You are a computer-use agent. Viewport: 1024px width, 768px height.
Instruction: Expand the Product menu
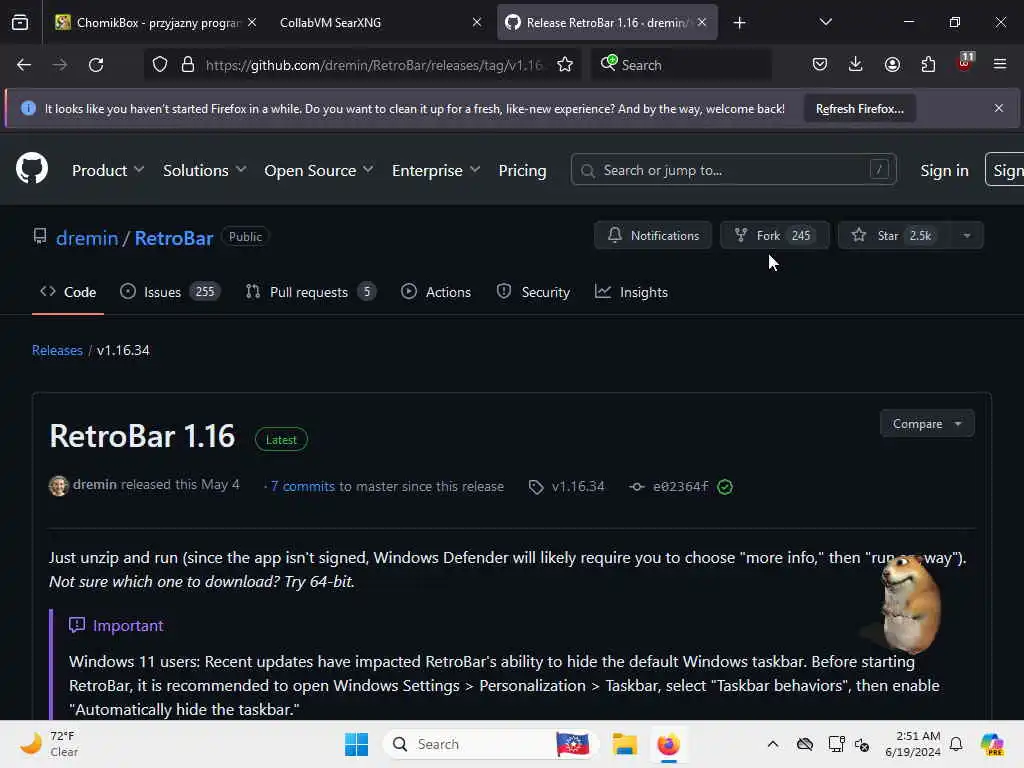108,170
